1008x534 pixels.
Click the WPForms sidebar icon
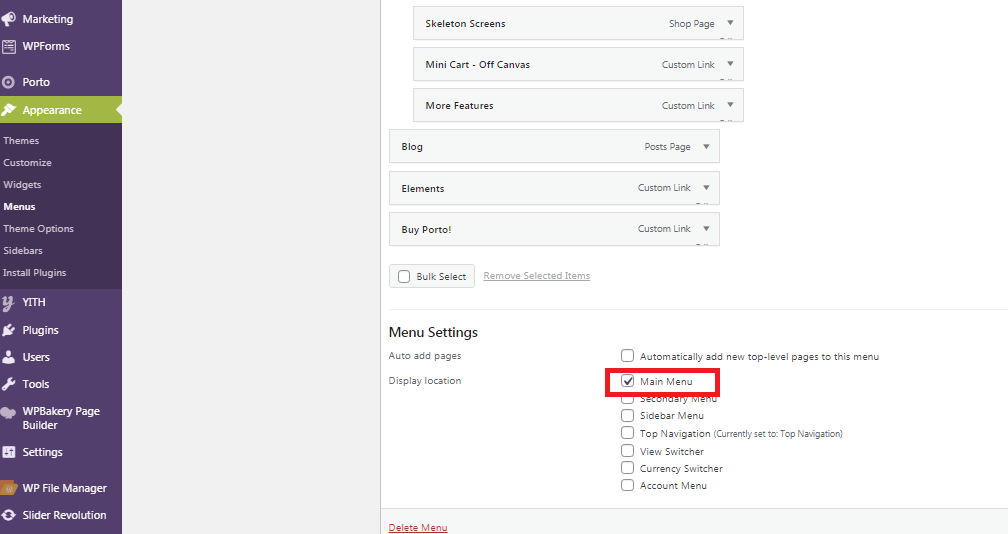coord(8,46)
